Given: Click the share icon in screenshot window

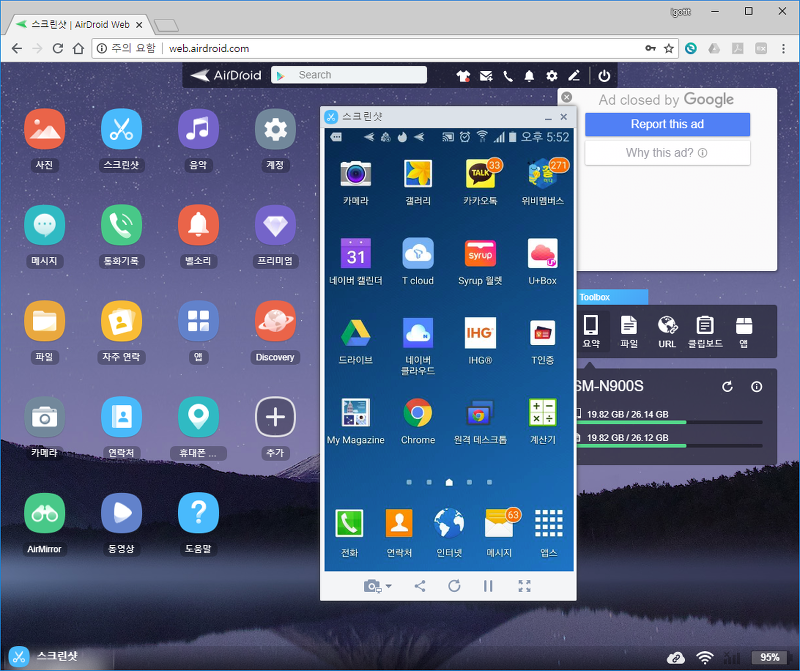Looking at the screenshot, I should 420,586.
